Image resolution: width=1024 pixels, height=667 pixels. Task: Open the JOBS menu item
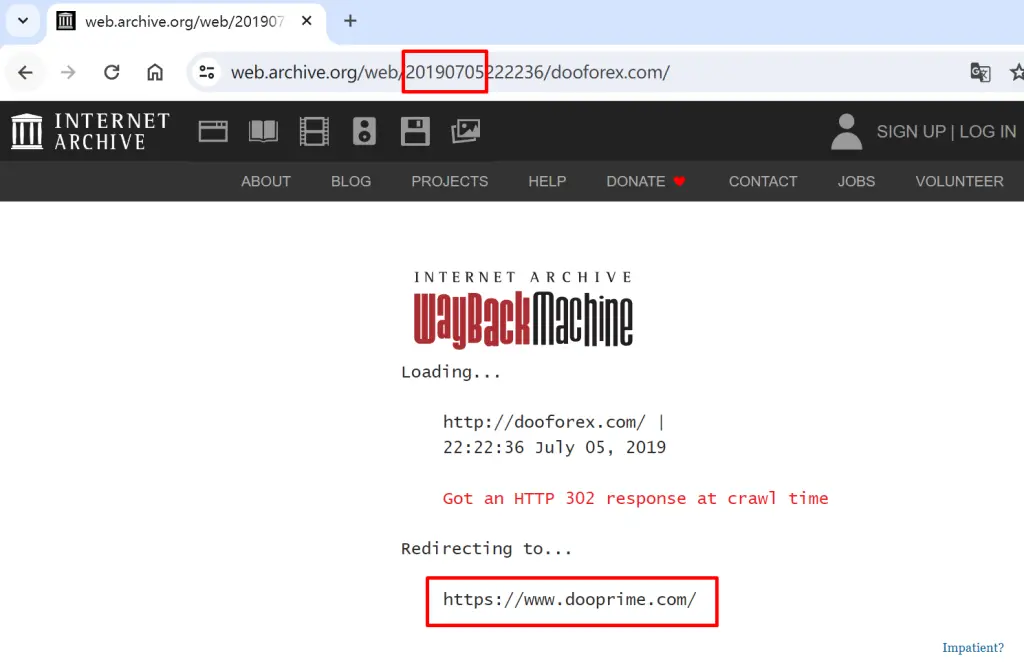pos(856,182)
